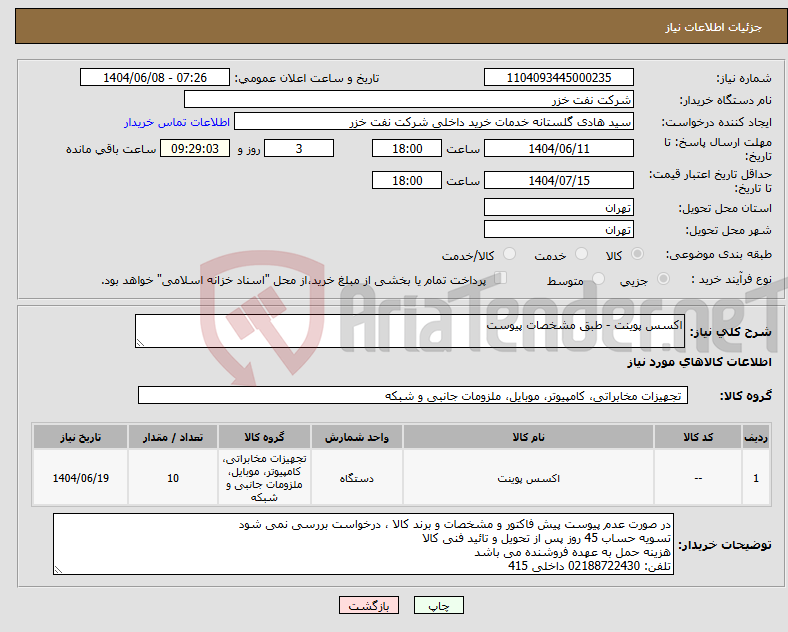788x632 pixels.
Task: Select the کالا radio button
Action: coord(637,254)
